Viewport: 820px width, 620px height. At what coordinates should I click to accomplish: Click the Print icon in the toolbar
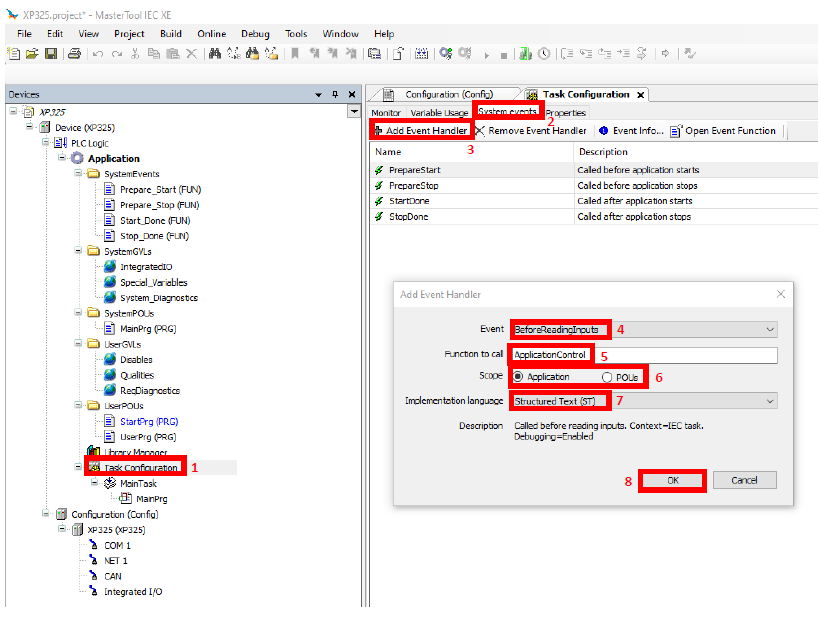[x=74, y=53]
